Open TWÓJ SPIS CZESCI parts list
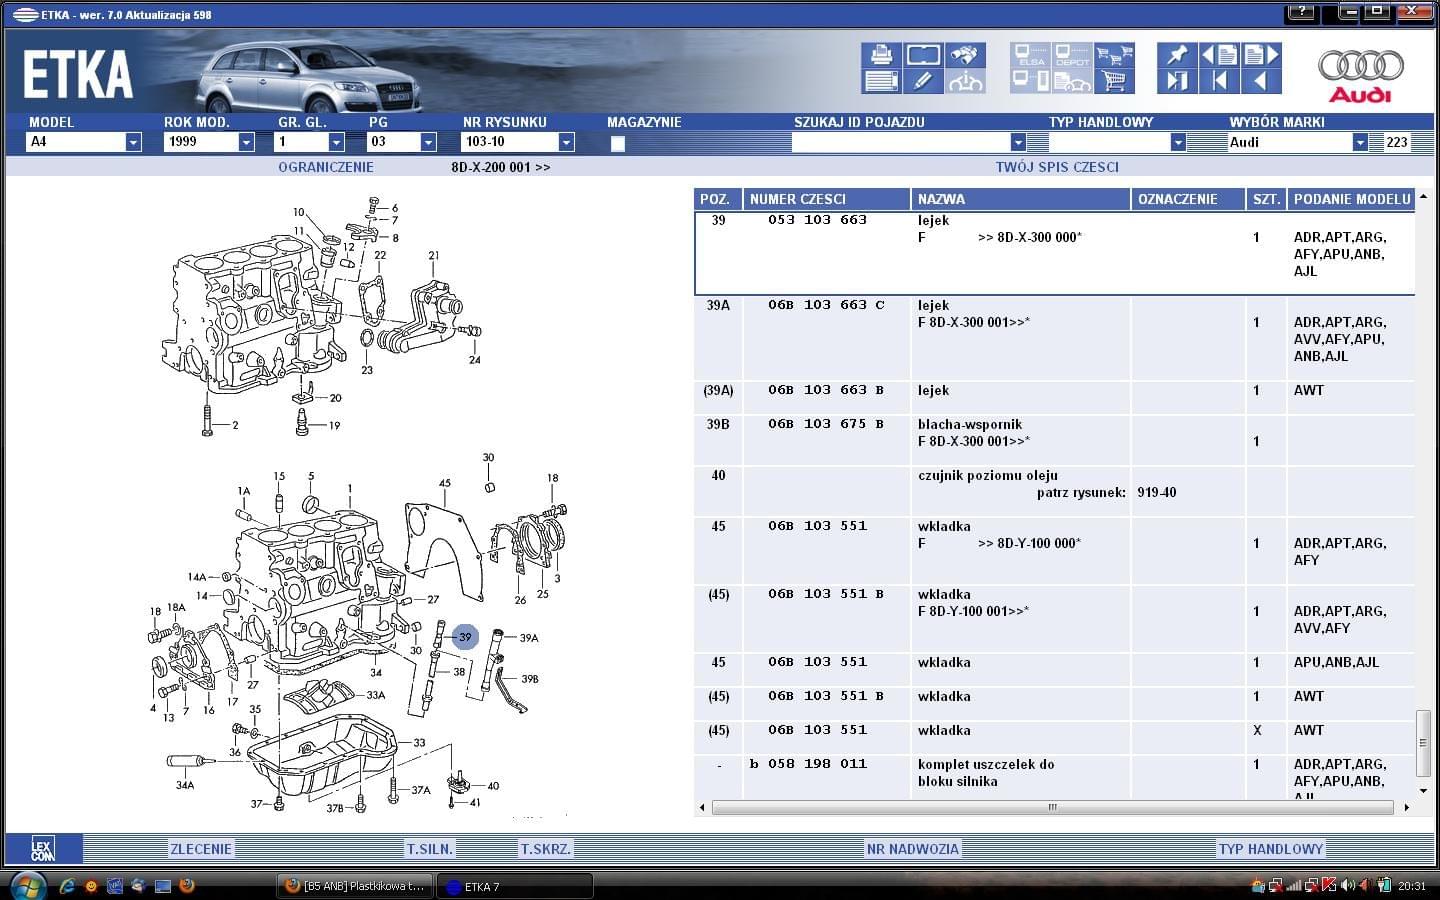Screen dimensions: 1440x900 1057,167
